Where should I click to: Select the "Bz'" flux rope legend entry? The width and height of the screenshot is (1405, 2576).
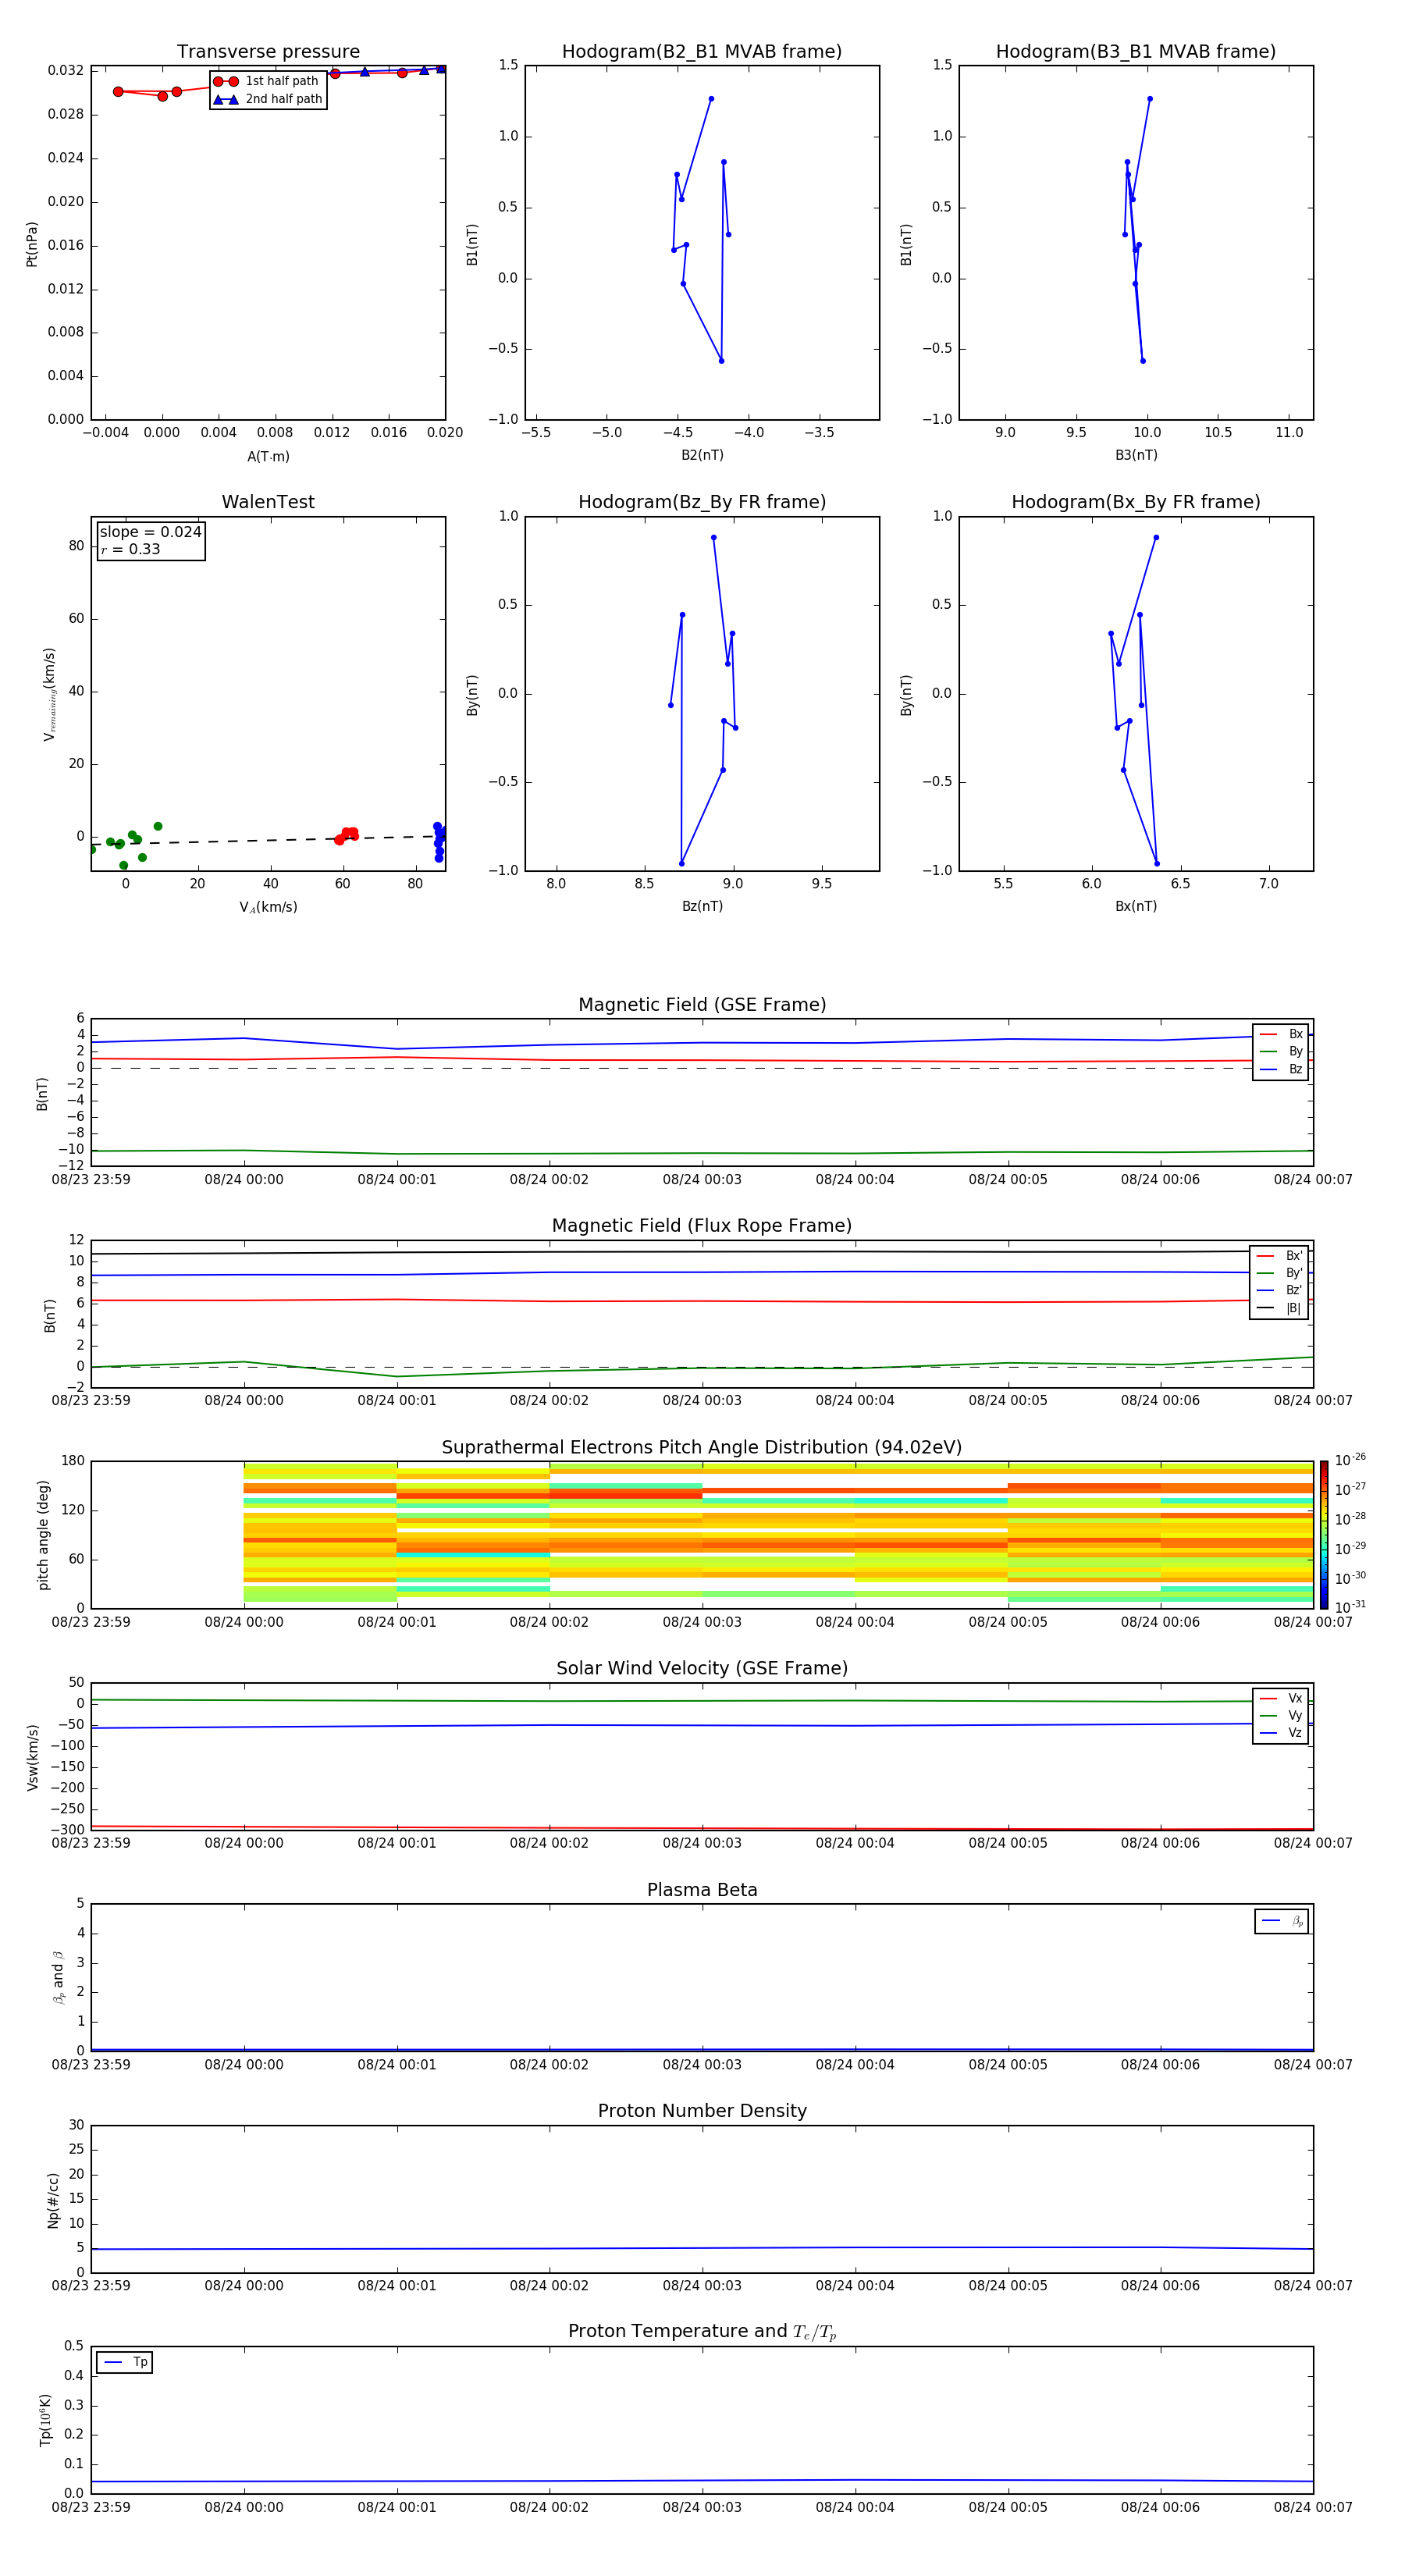(x=1279, y=1290)
